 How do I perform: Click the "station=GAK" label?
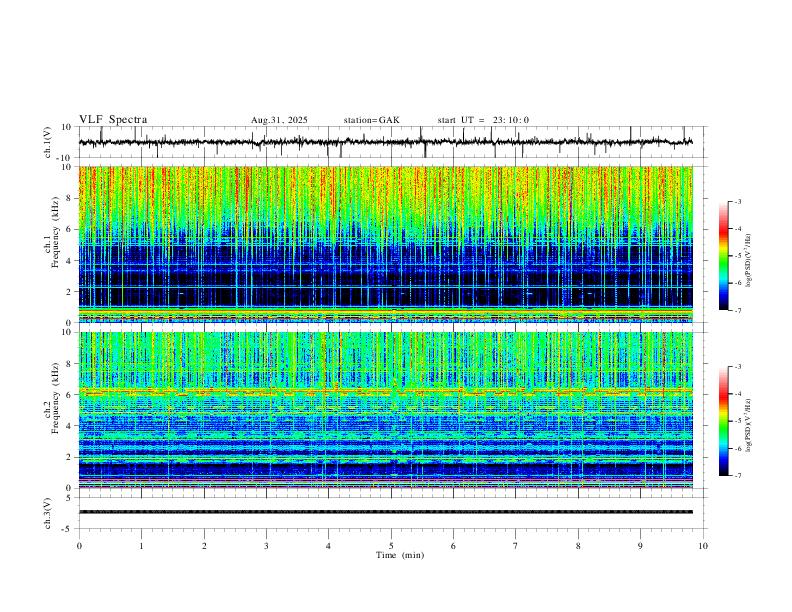pos(371,120)
